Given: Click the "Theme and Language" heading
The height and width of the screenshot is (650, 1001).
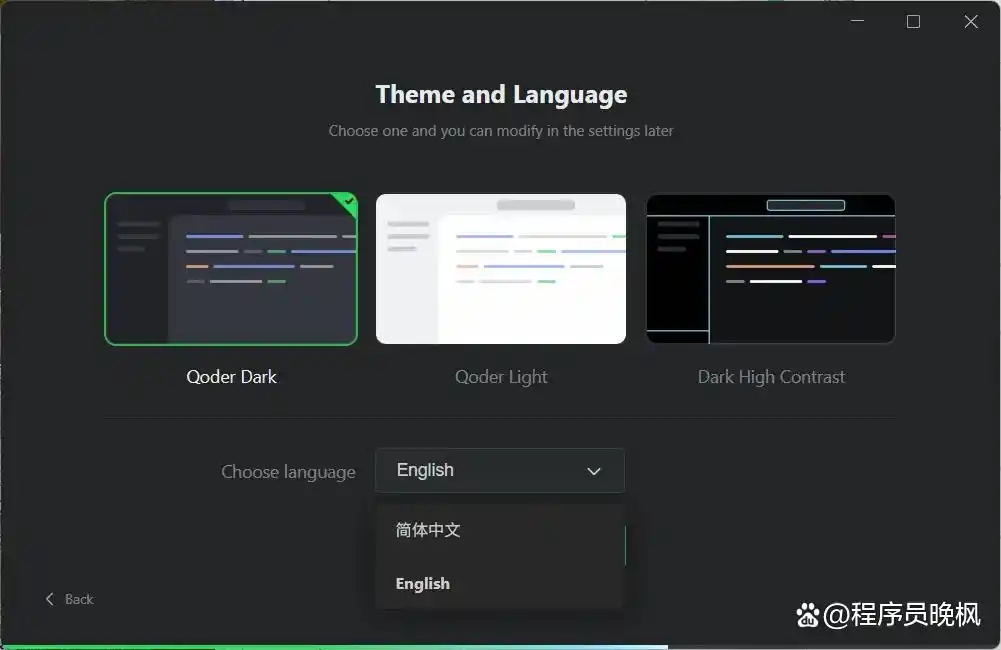Looking at the screenshot, I should tap(501, 95).
